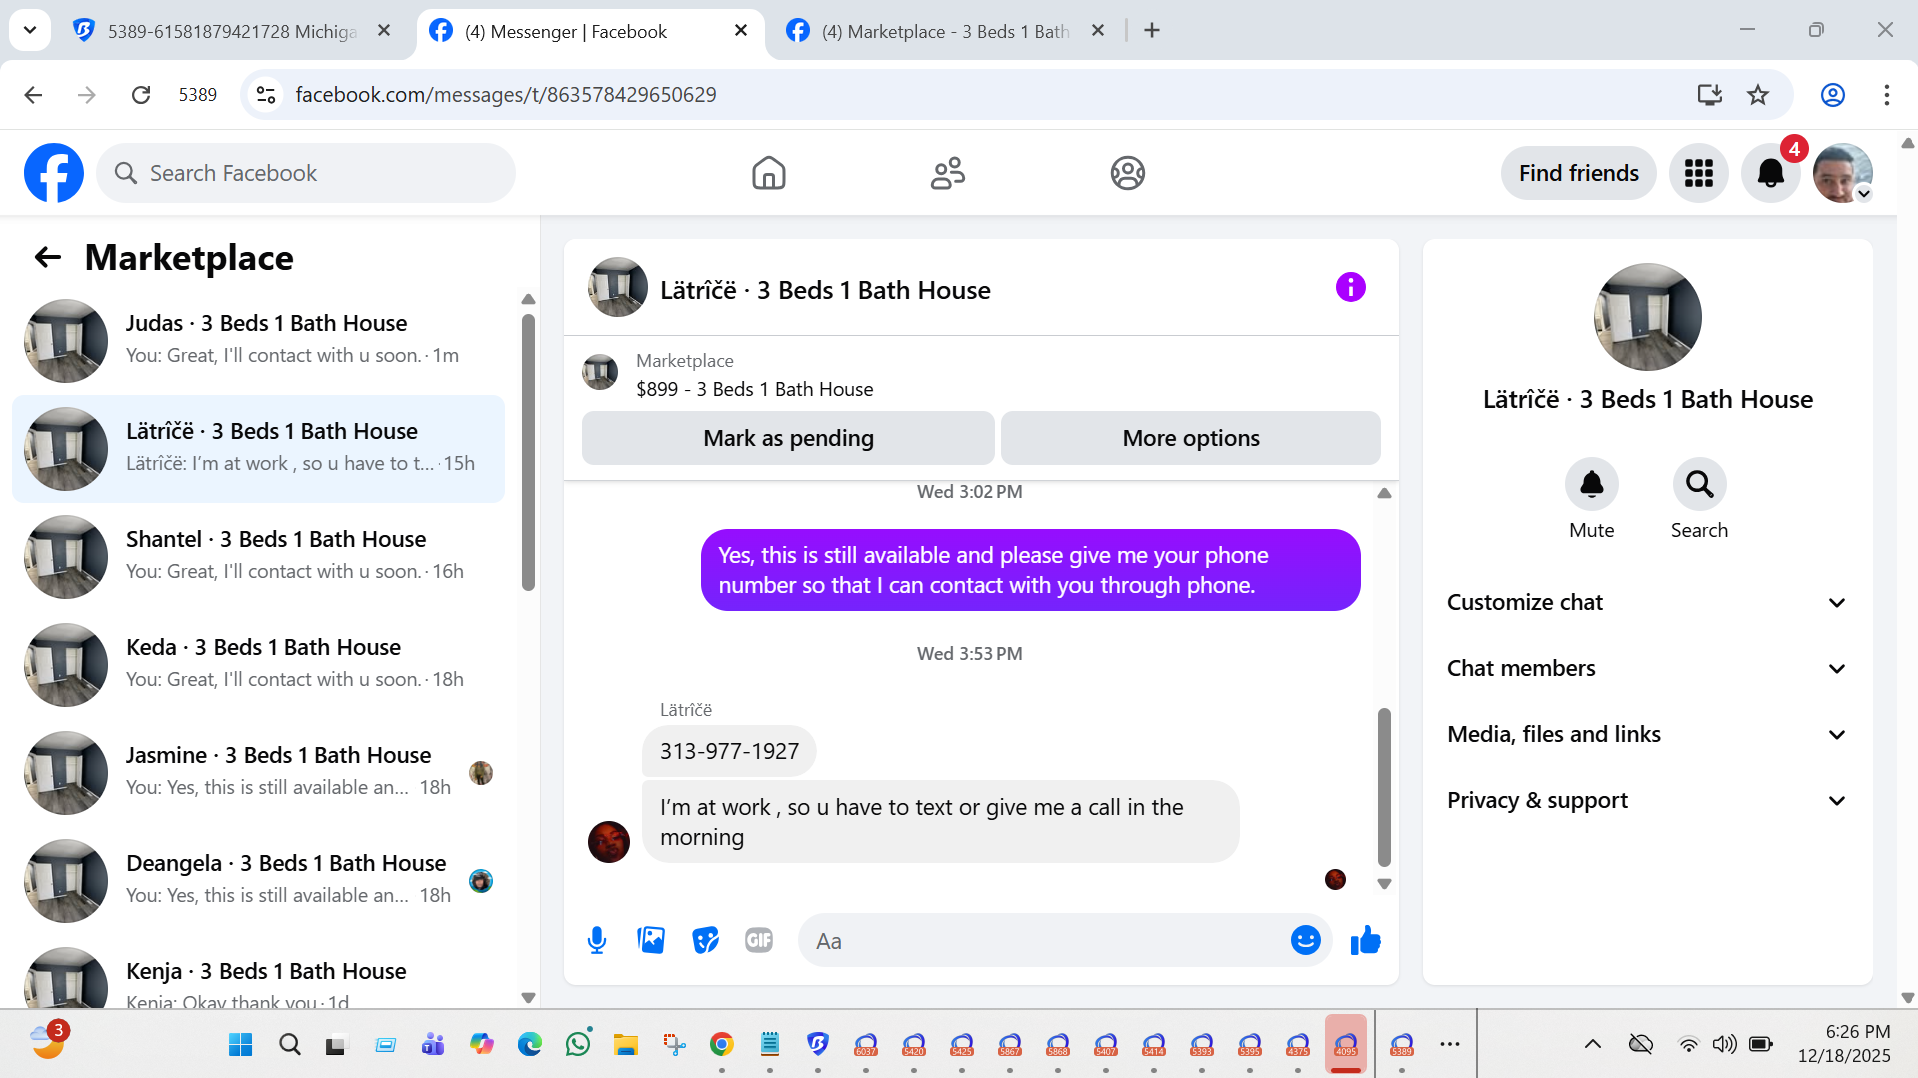Click the browser back arrow
1918x1078 pixels.
point(33,95)
